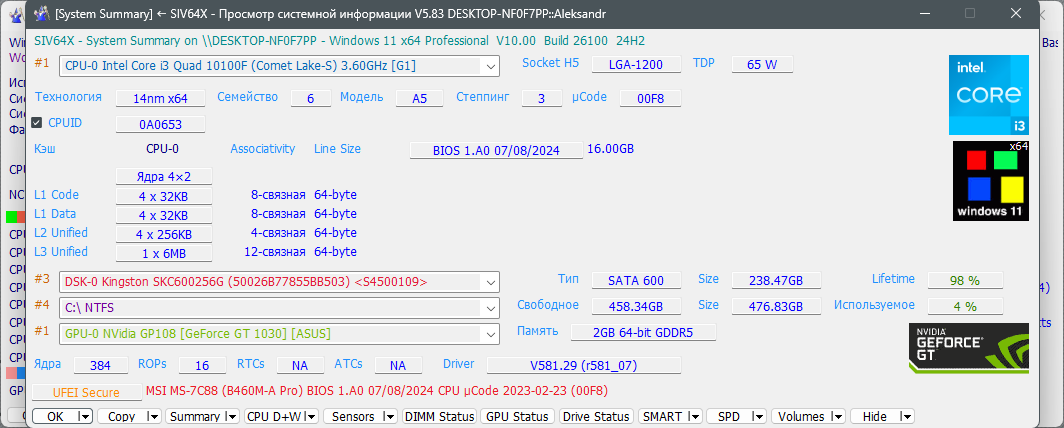The width and height of the screenshot is (1064, 428).
Task: Click the NVIDIA GeForce GT logo
Action: click(969, 349)
